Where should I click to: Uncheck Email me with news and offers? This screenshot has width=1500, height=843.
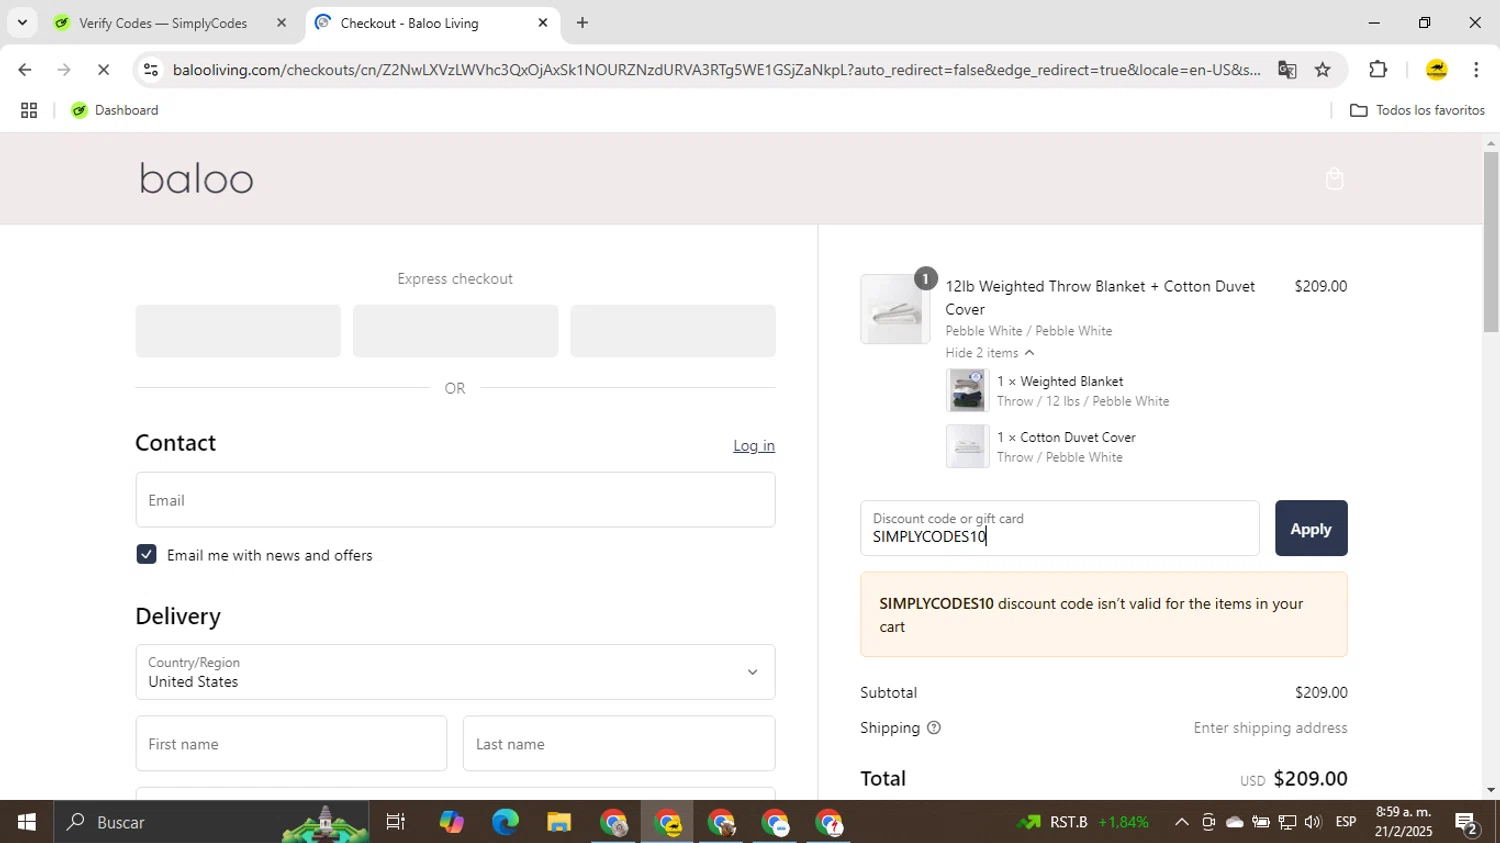[x=147, y=555]
